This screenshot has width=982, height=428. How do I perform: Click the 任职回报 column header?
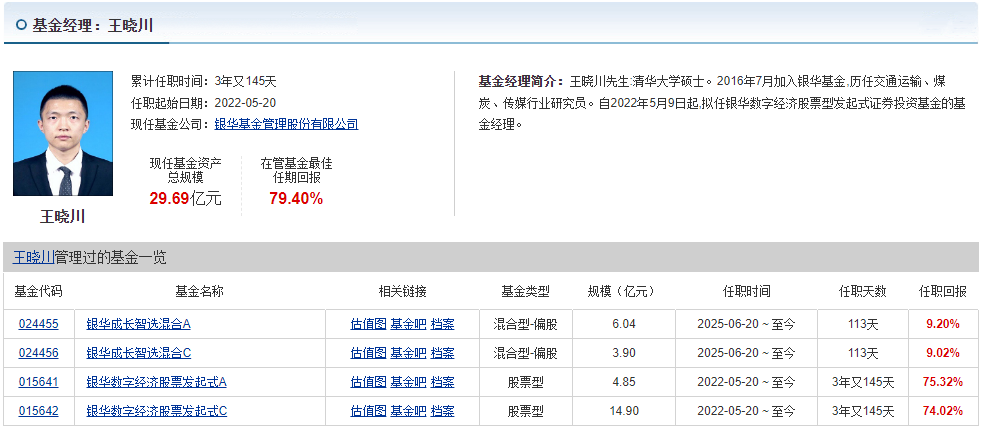[x=943, y=291]
